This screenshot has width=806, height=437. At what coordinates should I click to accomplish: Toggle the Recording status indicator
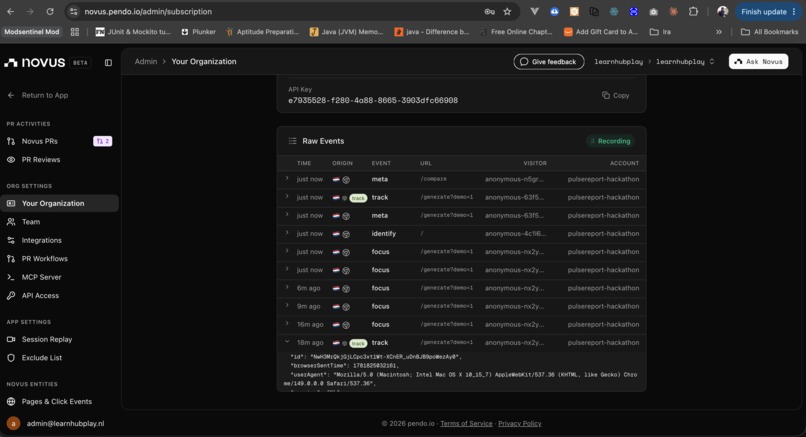610,141
